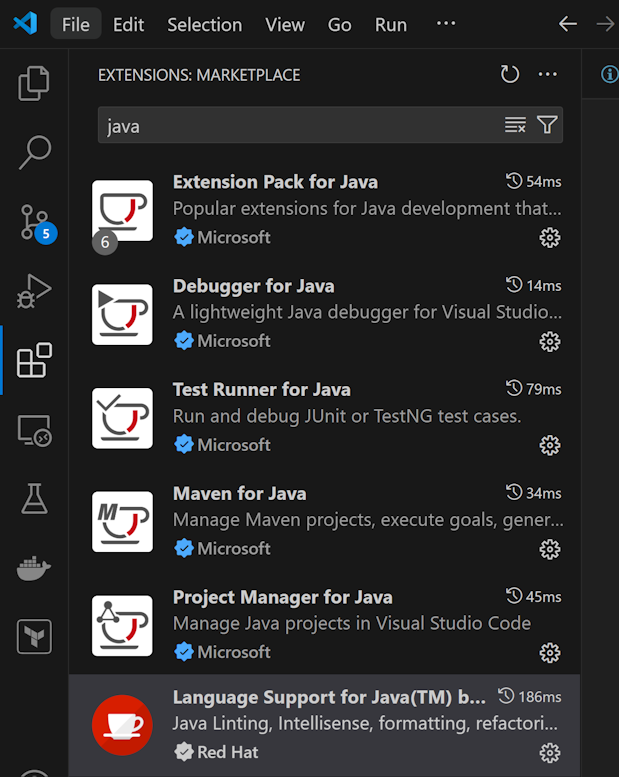This screenshot has height=777, width=619.
Task: Open the Run and Debug view
Action: [x=34, y=291]
